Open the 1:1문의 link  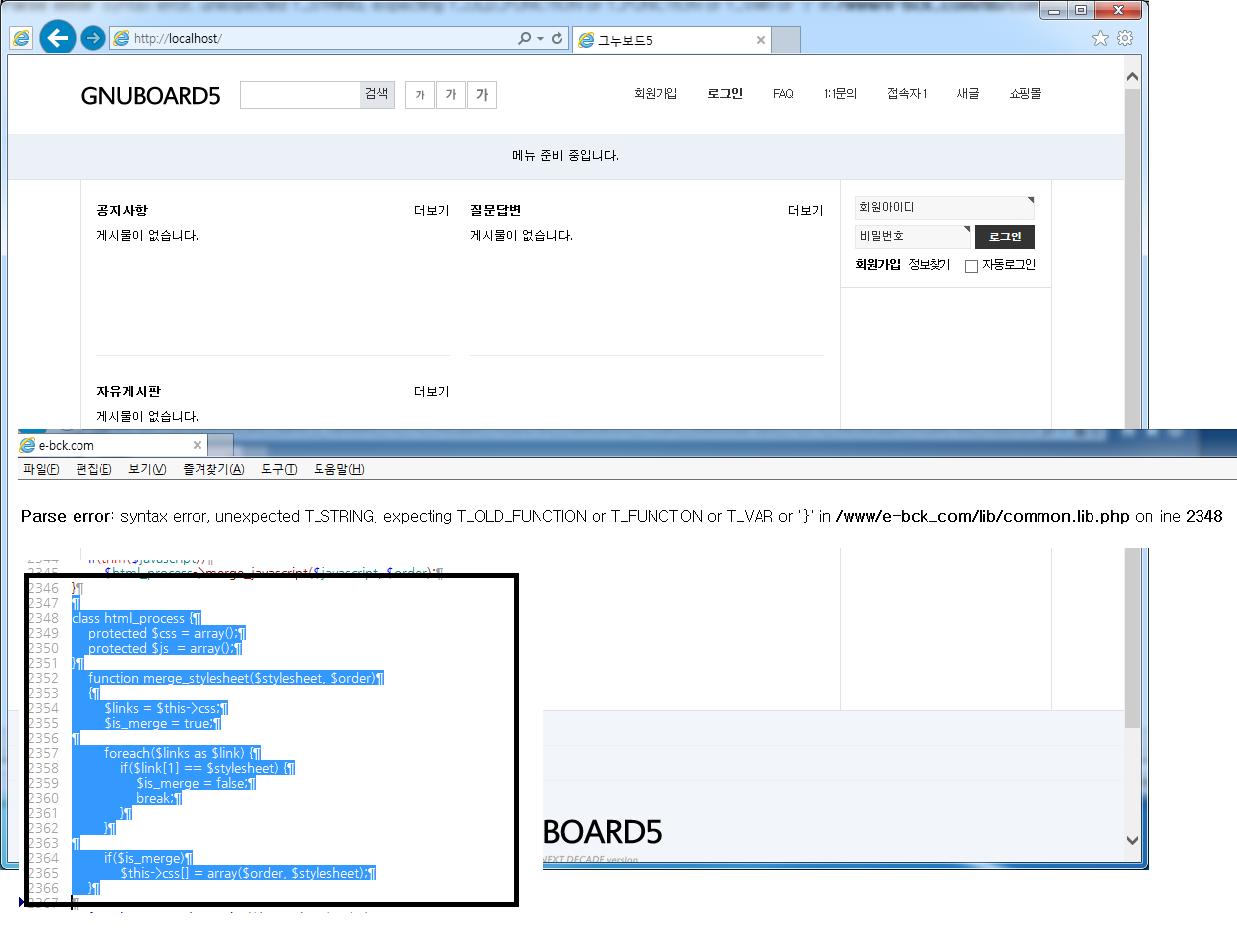pyautogui.click(x=841, y=94)
